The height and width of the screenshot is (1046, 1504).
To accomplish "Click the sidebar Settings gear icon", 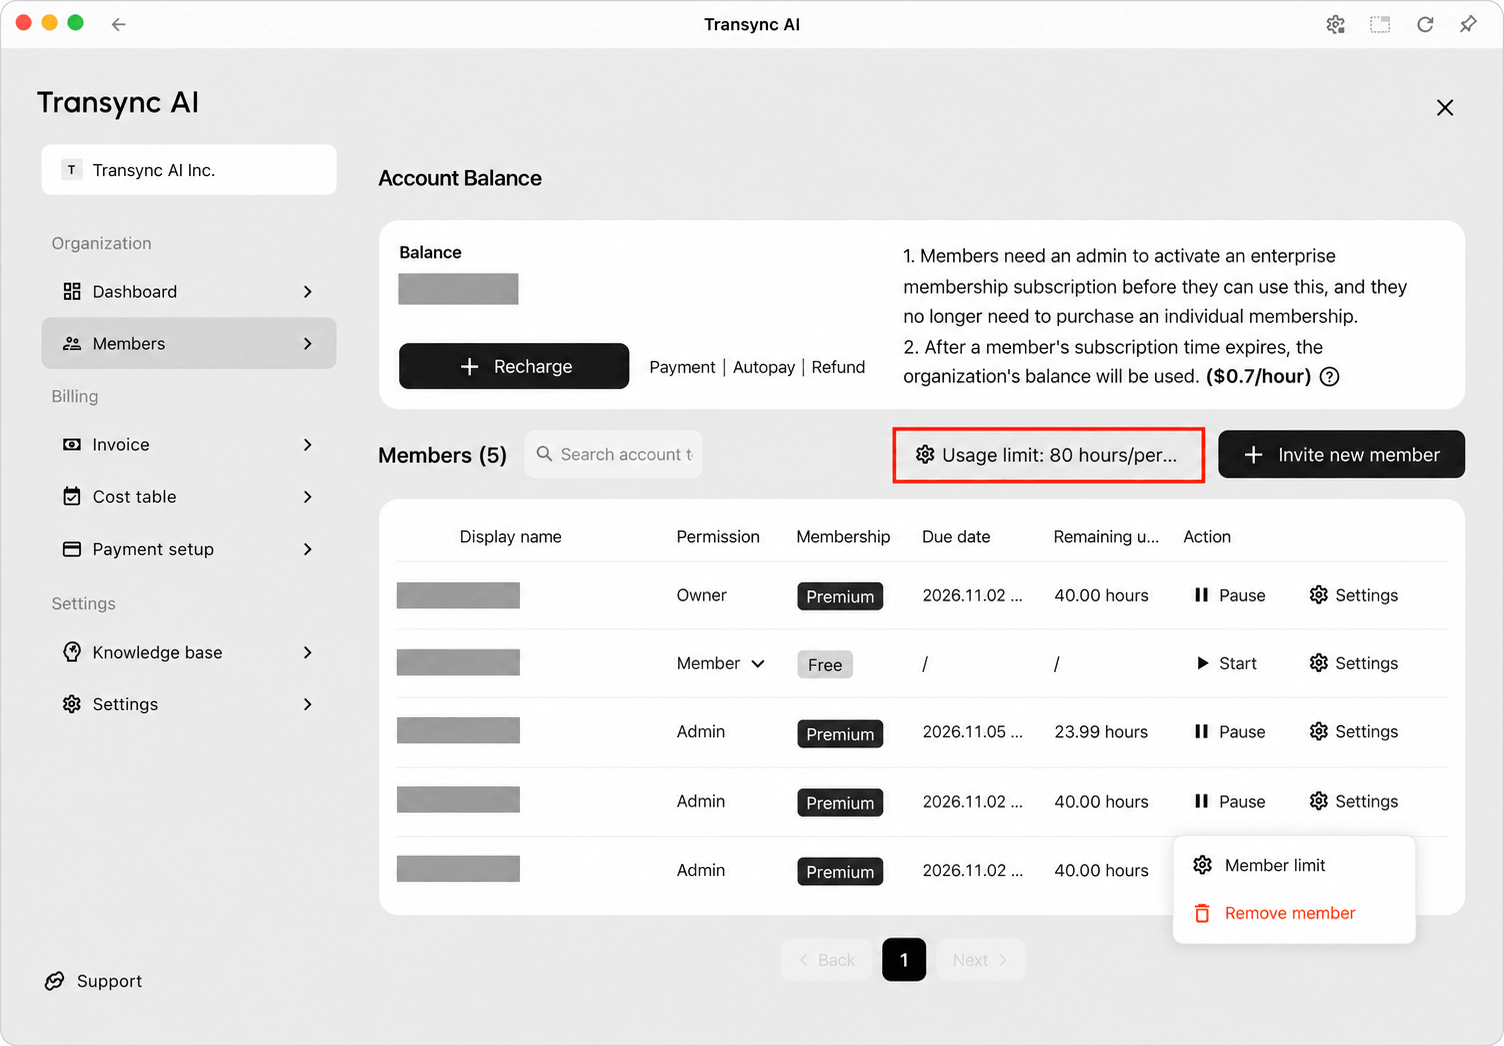I will tap(72, 704).
